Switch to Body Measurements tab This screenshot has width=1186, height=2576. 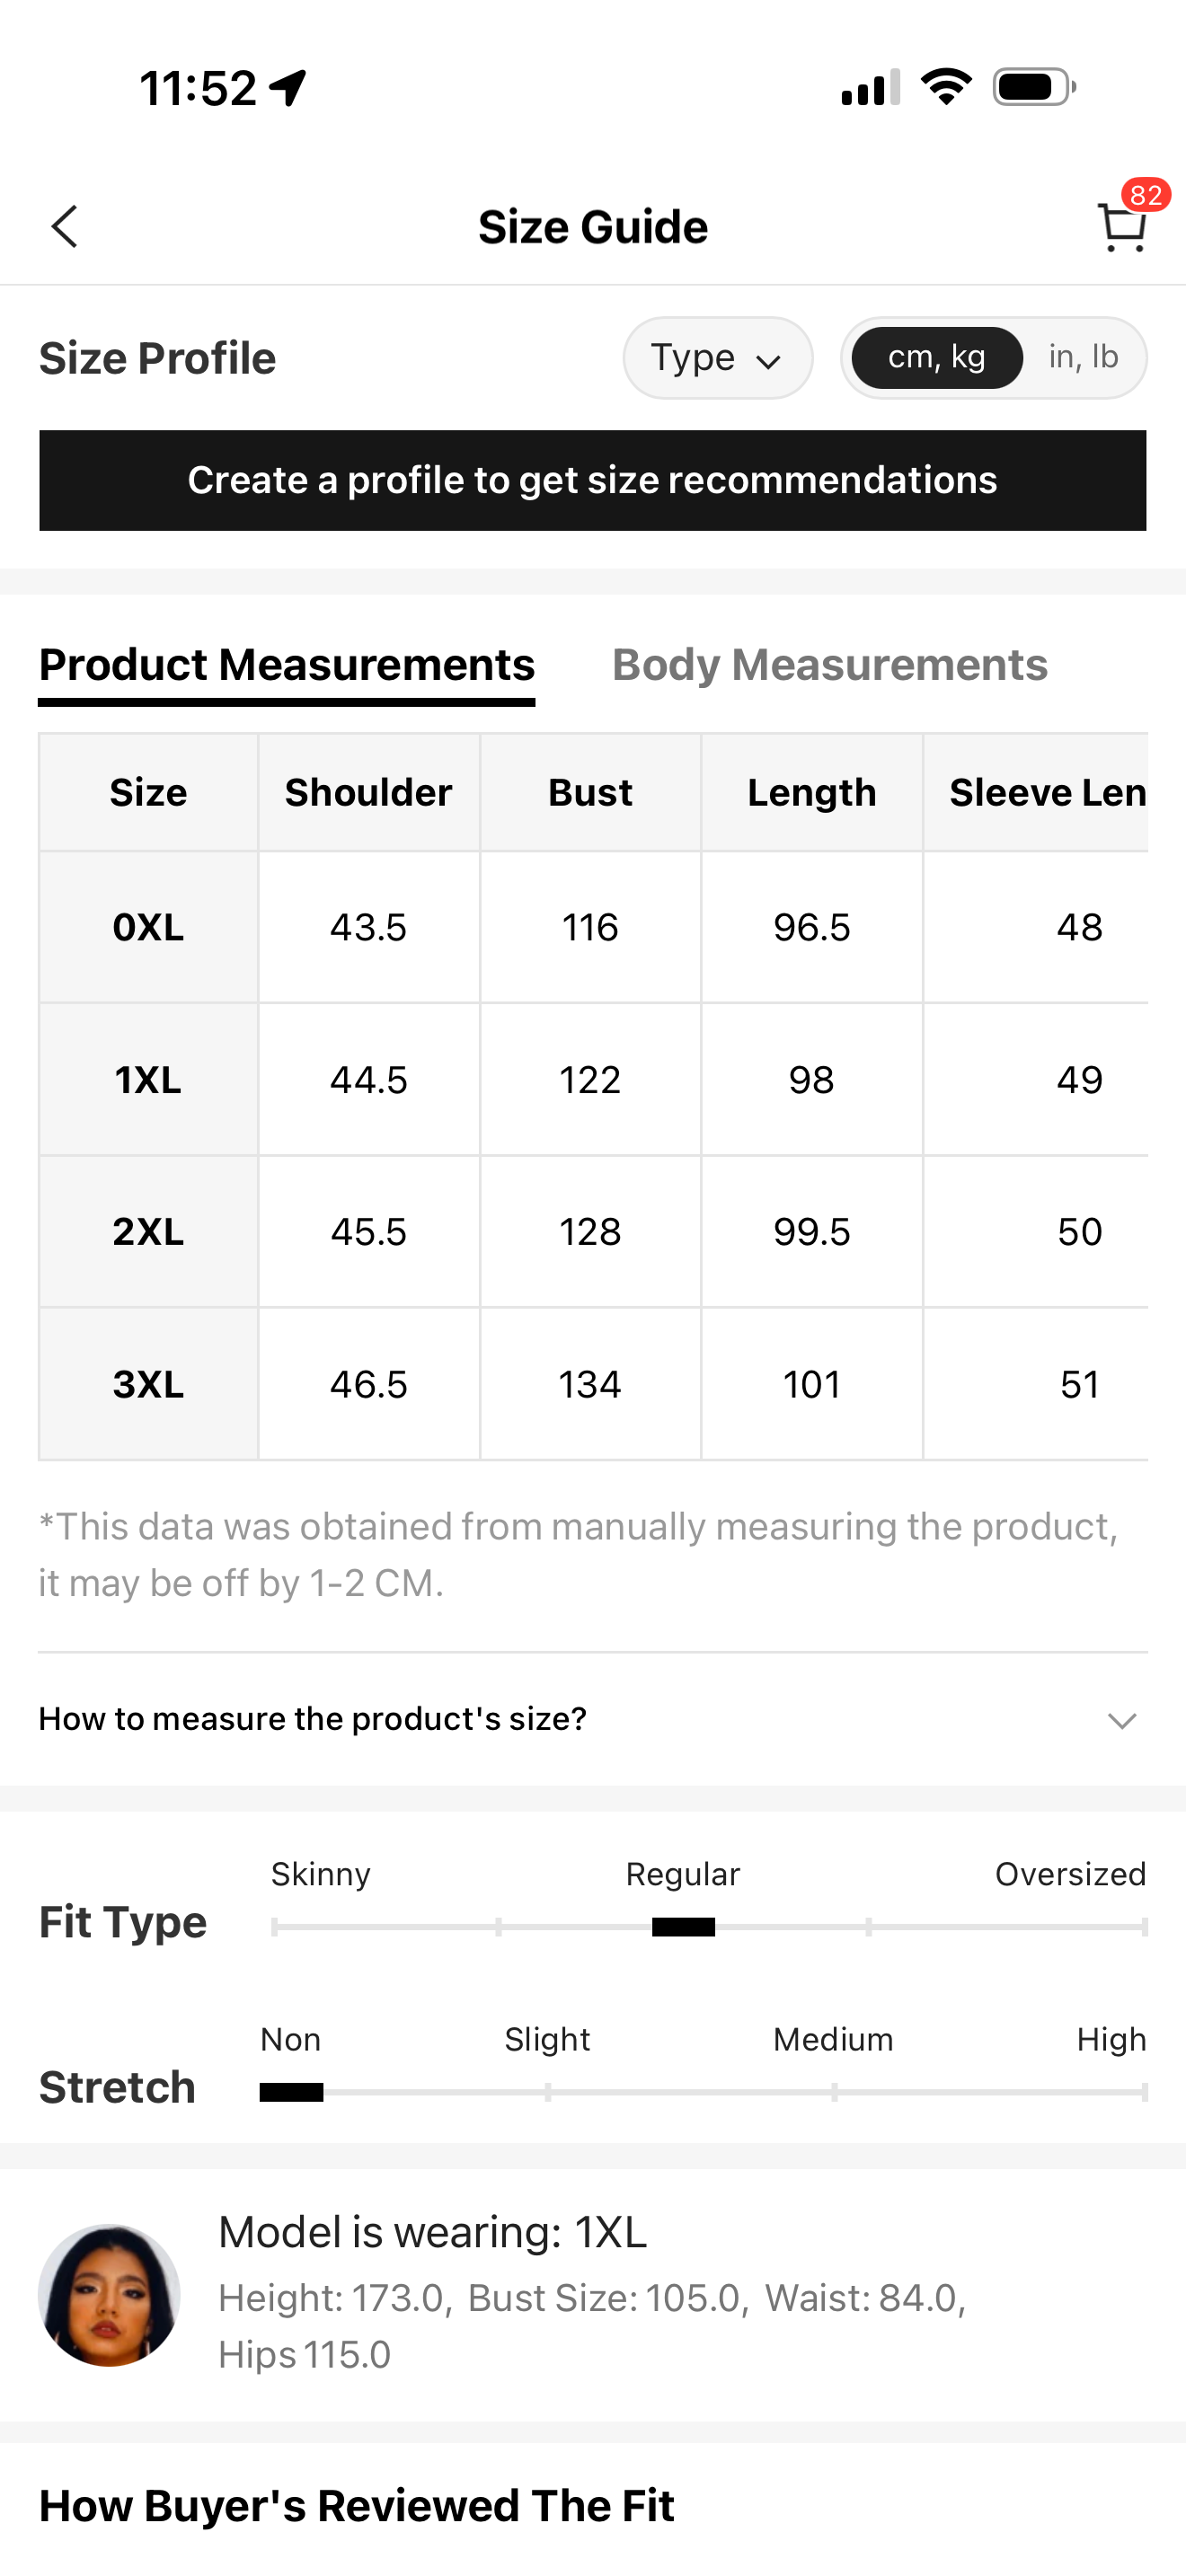pyautogui.click(x=830, y=665)
